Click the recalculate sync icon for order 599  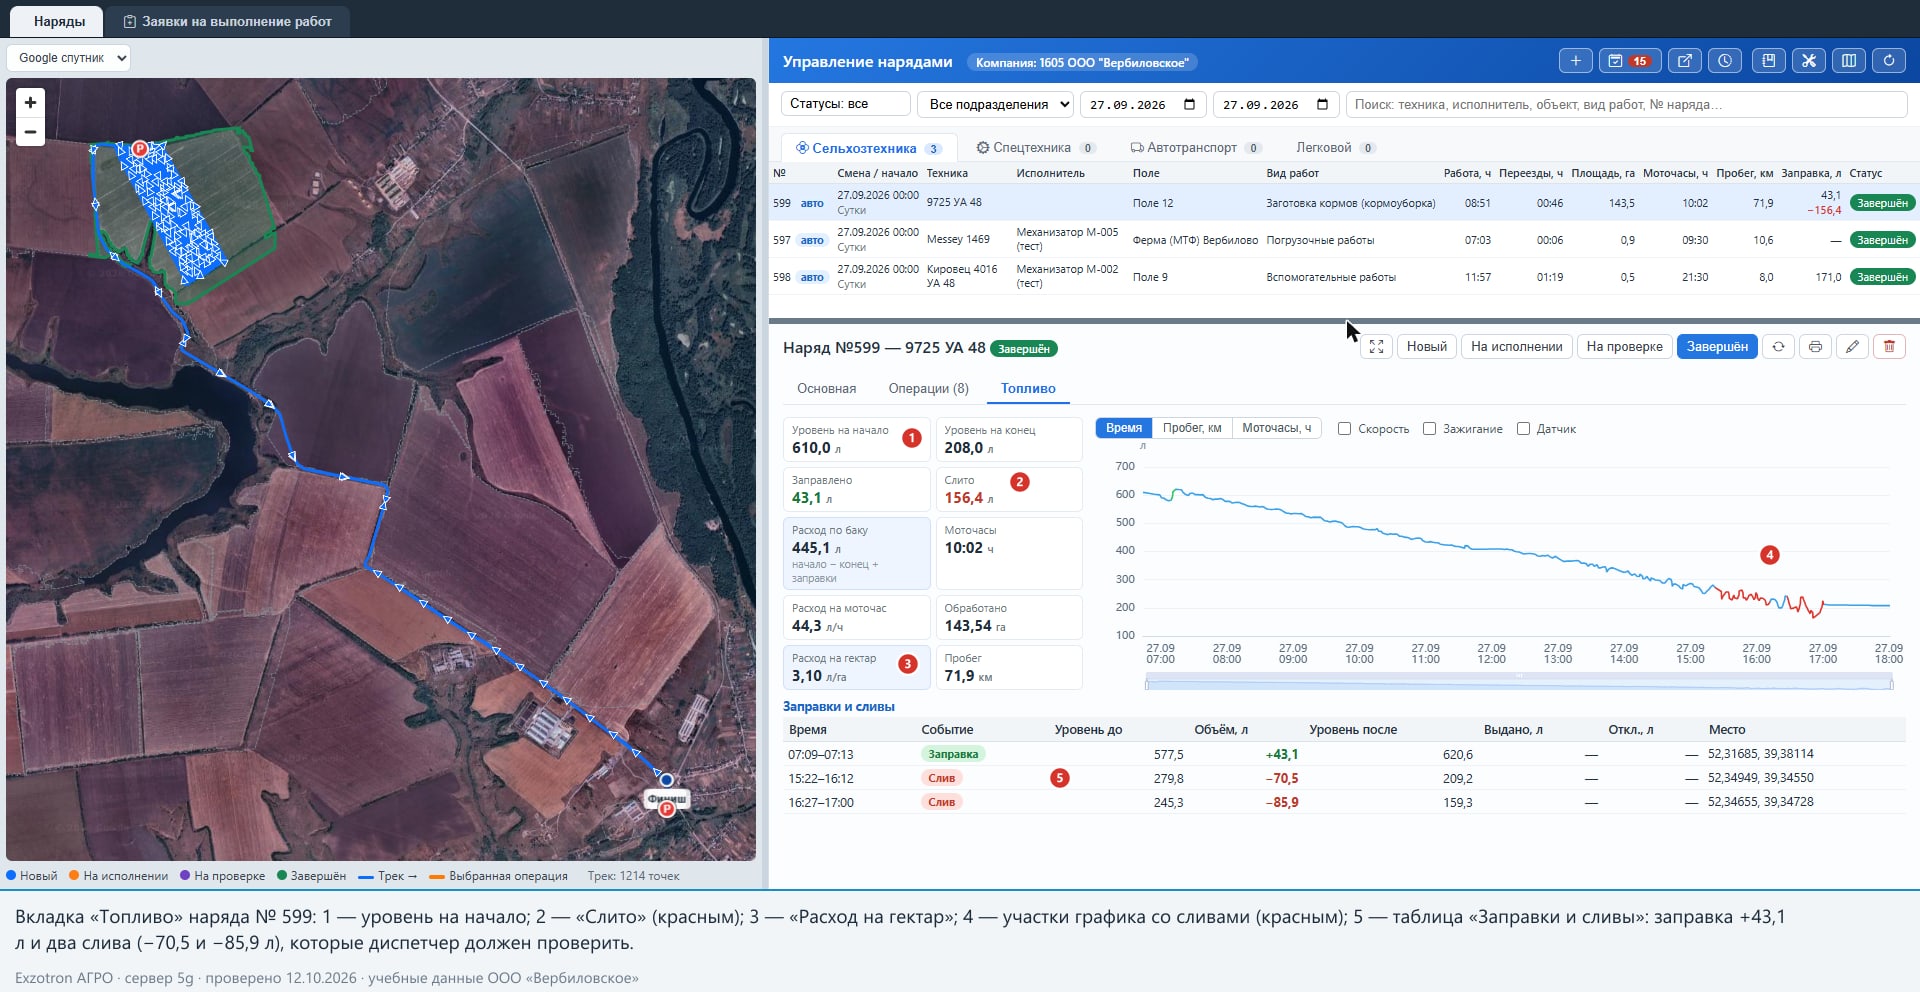[1778, 347]
